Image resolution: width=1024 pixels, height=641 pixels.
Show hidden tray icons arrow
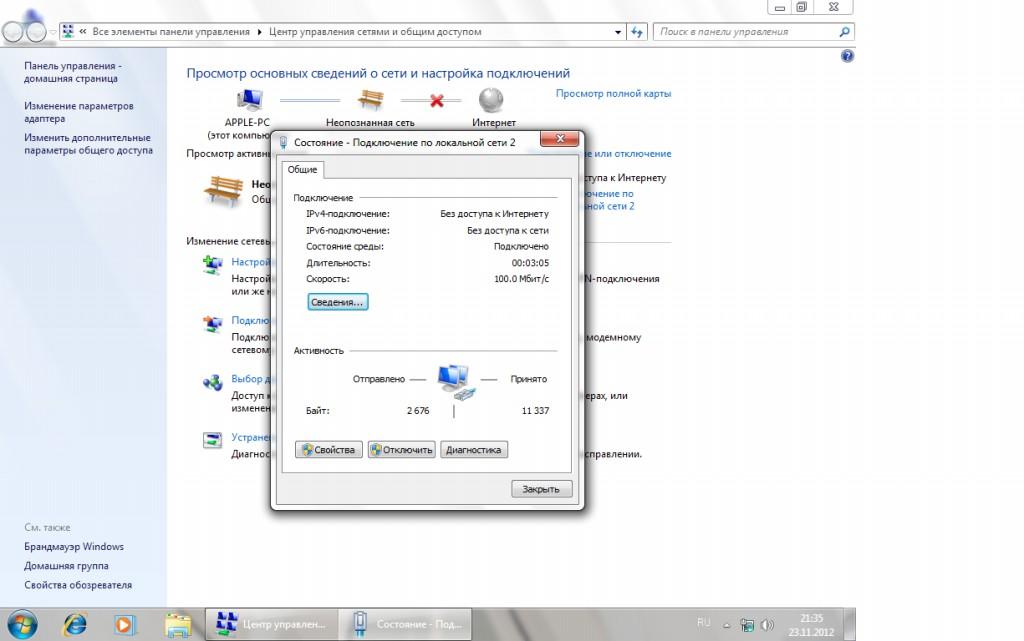pyautogui.click(x=726, y=625)
